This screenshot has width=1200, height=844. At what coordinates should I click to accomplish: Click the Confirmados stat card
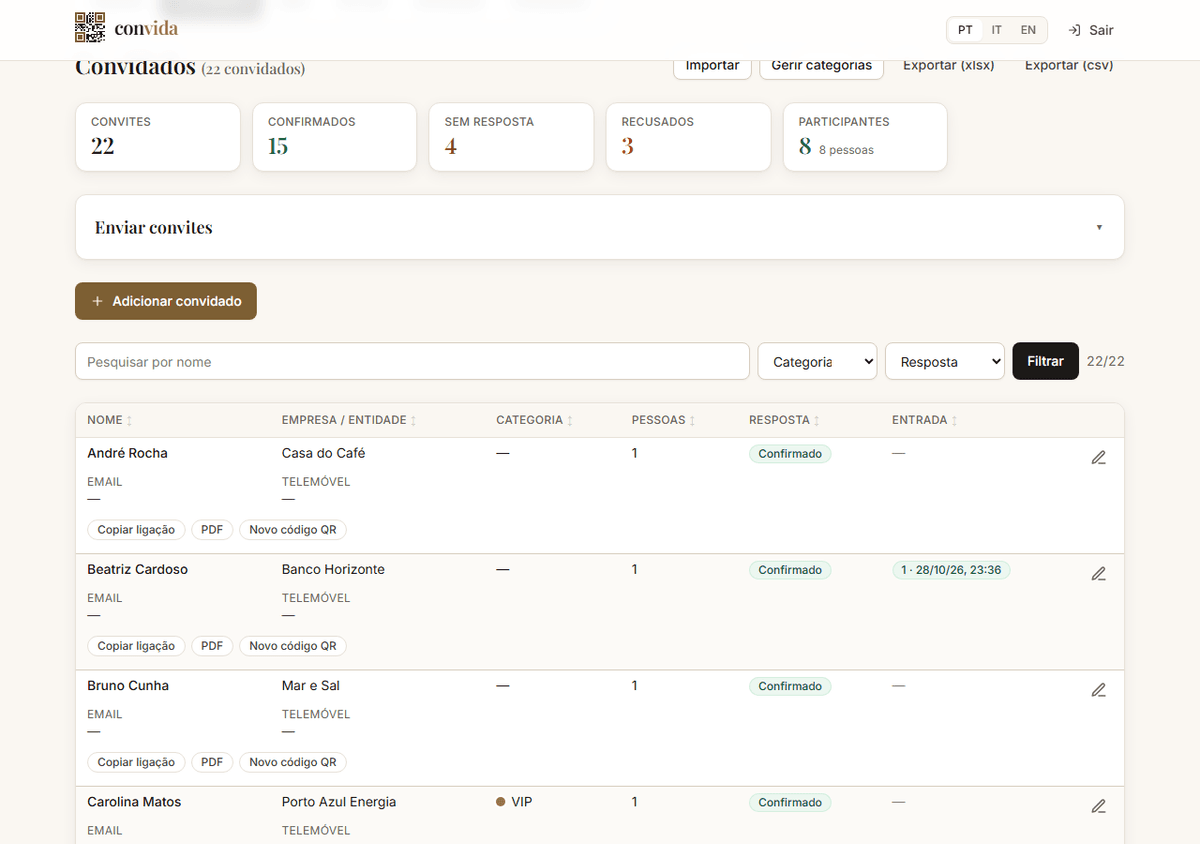tap(334, 137)
